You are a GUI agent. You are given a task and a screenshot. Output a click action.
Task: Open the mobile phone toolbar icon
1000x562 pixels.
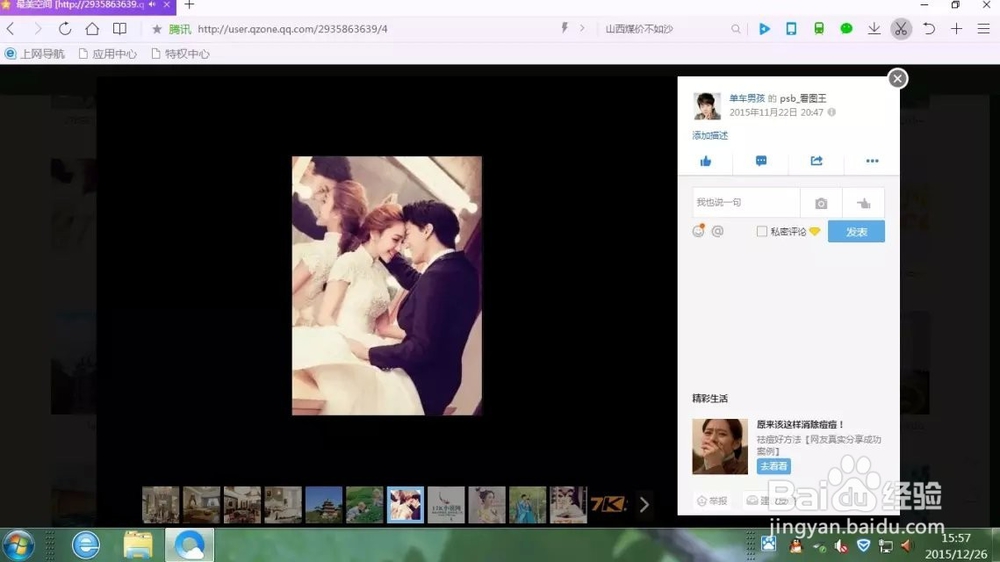[x=791, y=29]
